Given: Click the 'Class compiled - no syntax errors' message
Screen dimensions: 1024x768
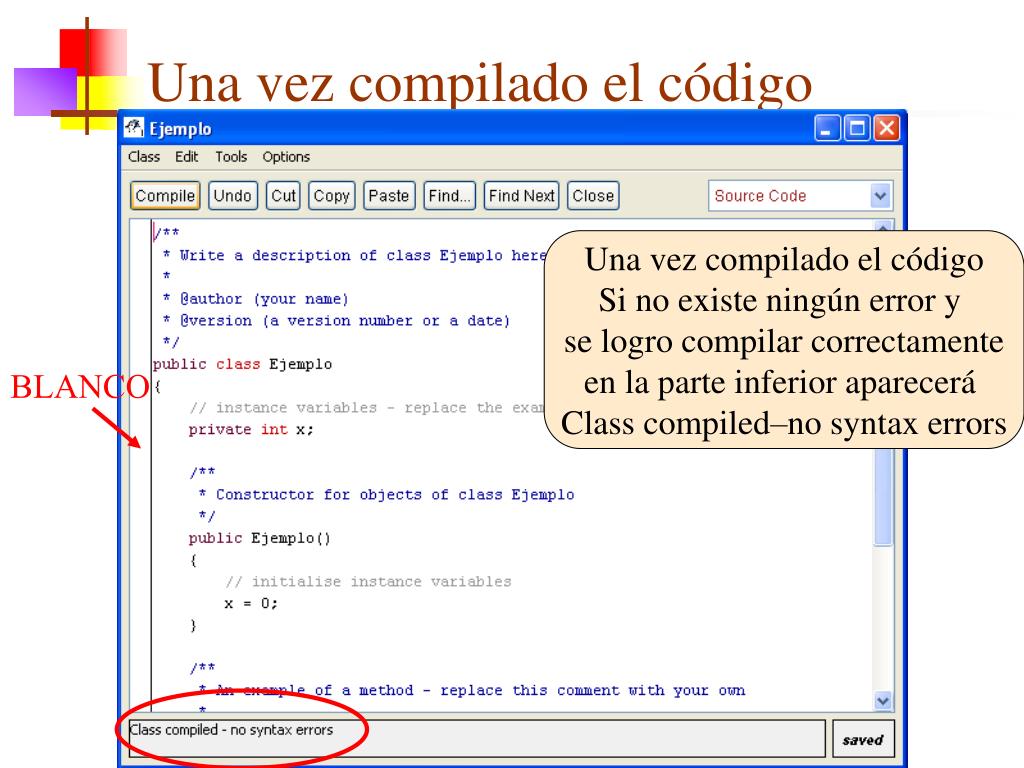Looking at the screenshot, I should click(231, 730).
